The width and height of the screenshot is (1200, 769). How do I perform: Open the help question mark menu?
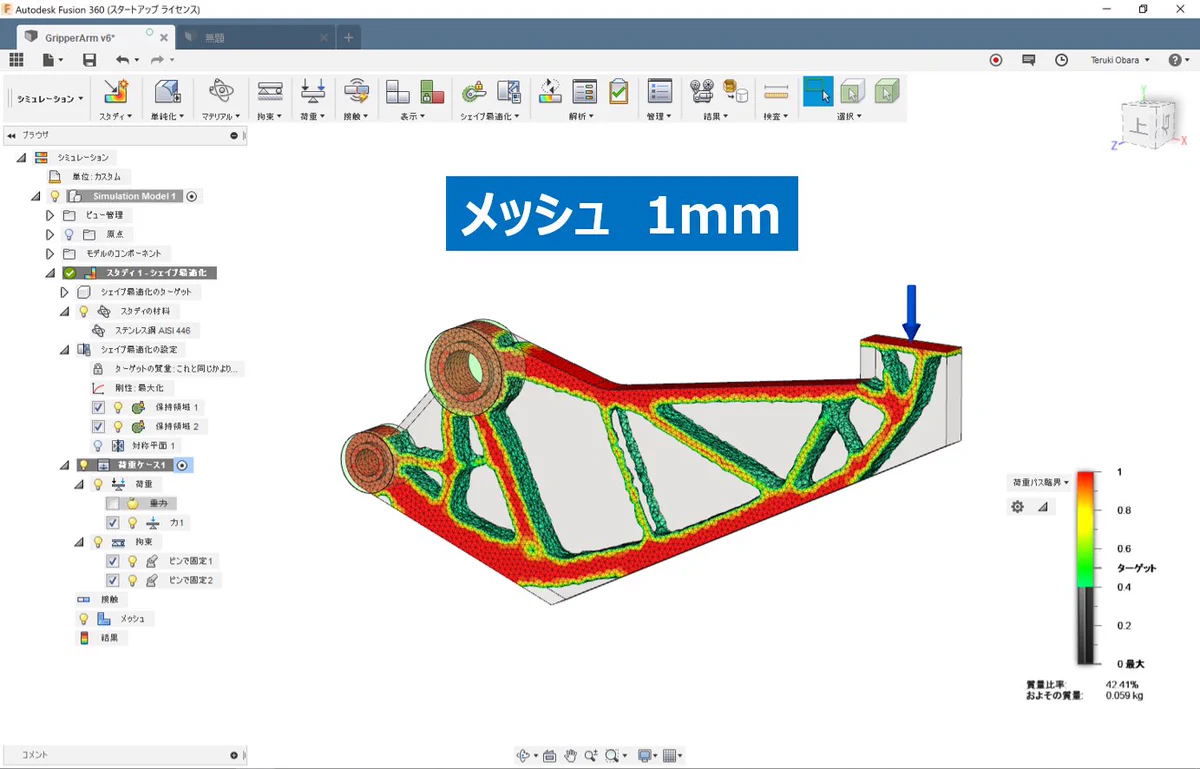[x=1178, y=60]
